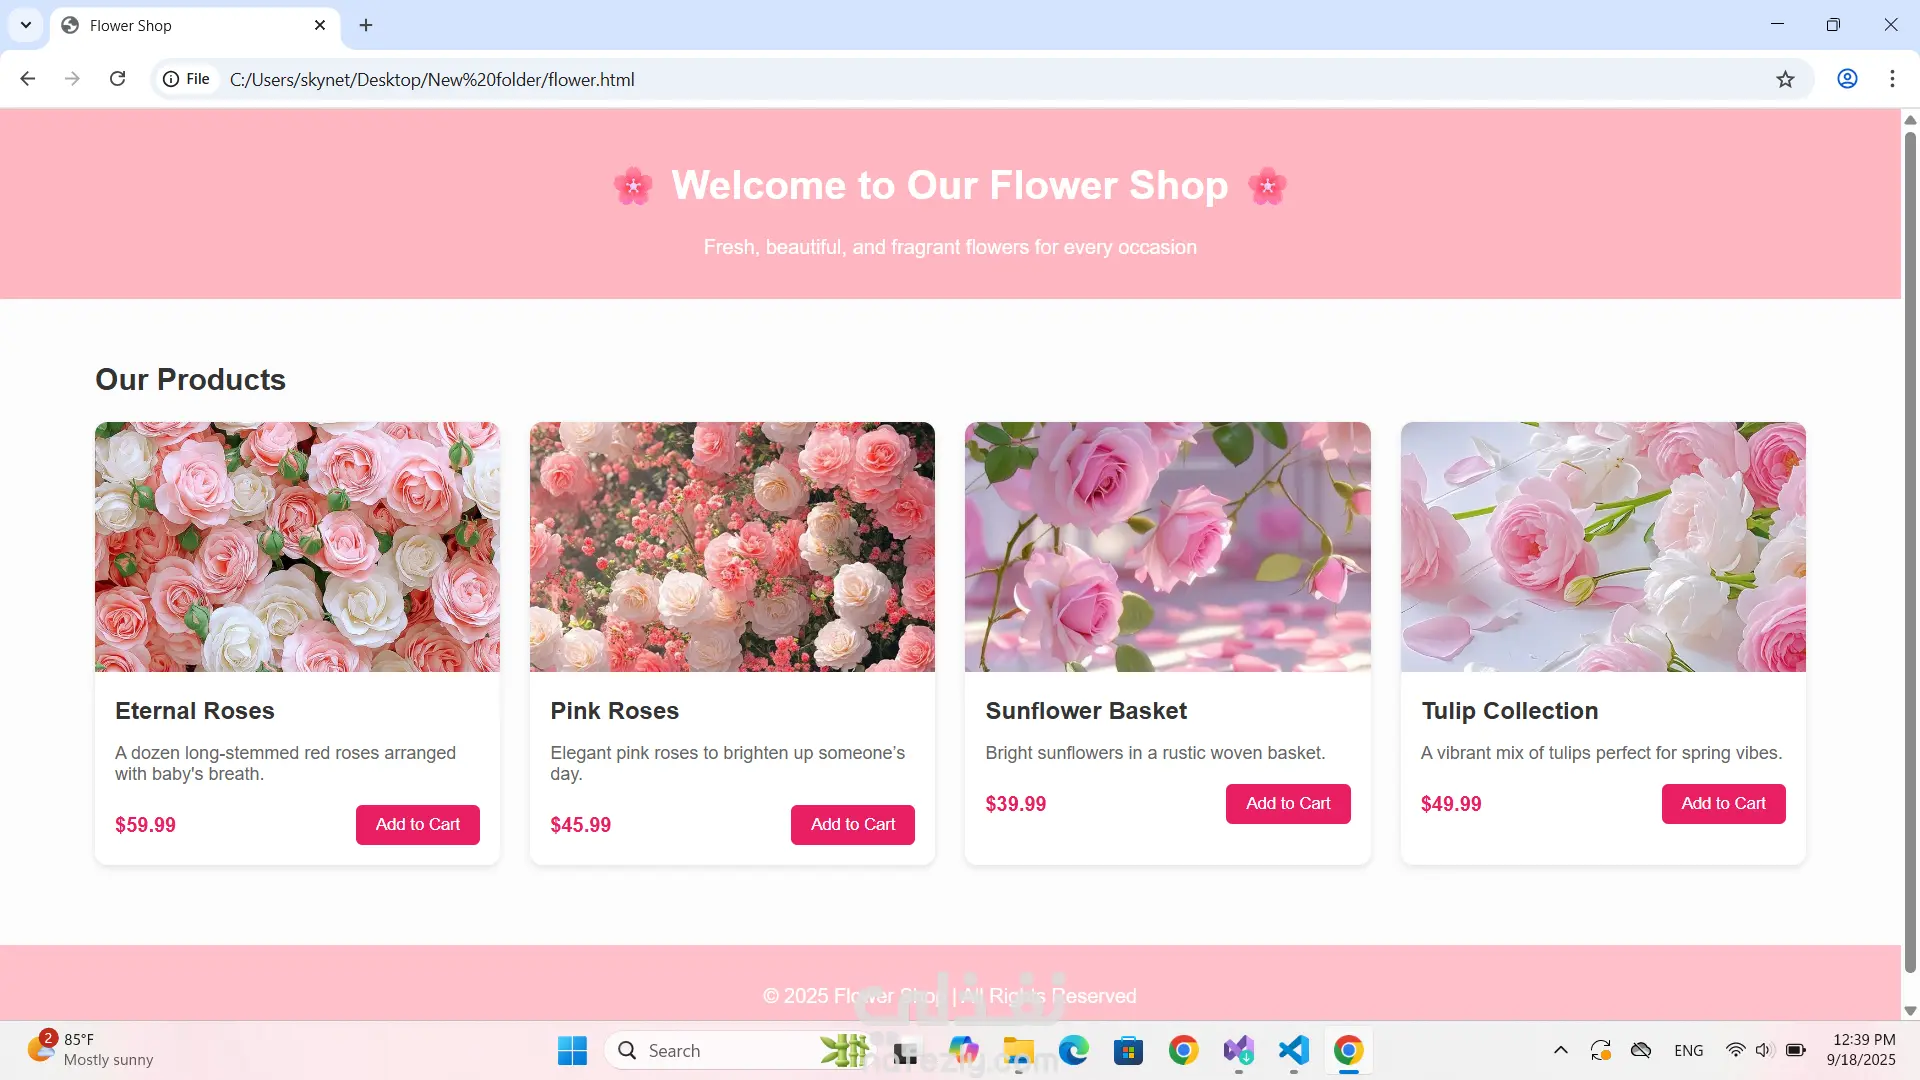The width and height of the screenshot is (1920, 1080).
Task: Add Eternal Roses to cart
Action: (x=417, y=824)
